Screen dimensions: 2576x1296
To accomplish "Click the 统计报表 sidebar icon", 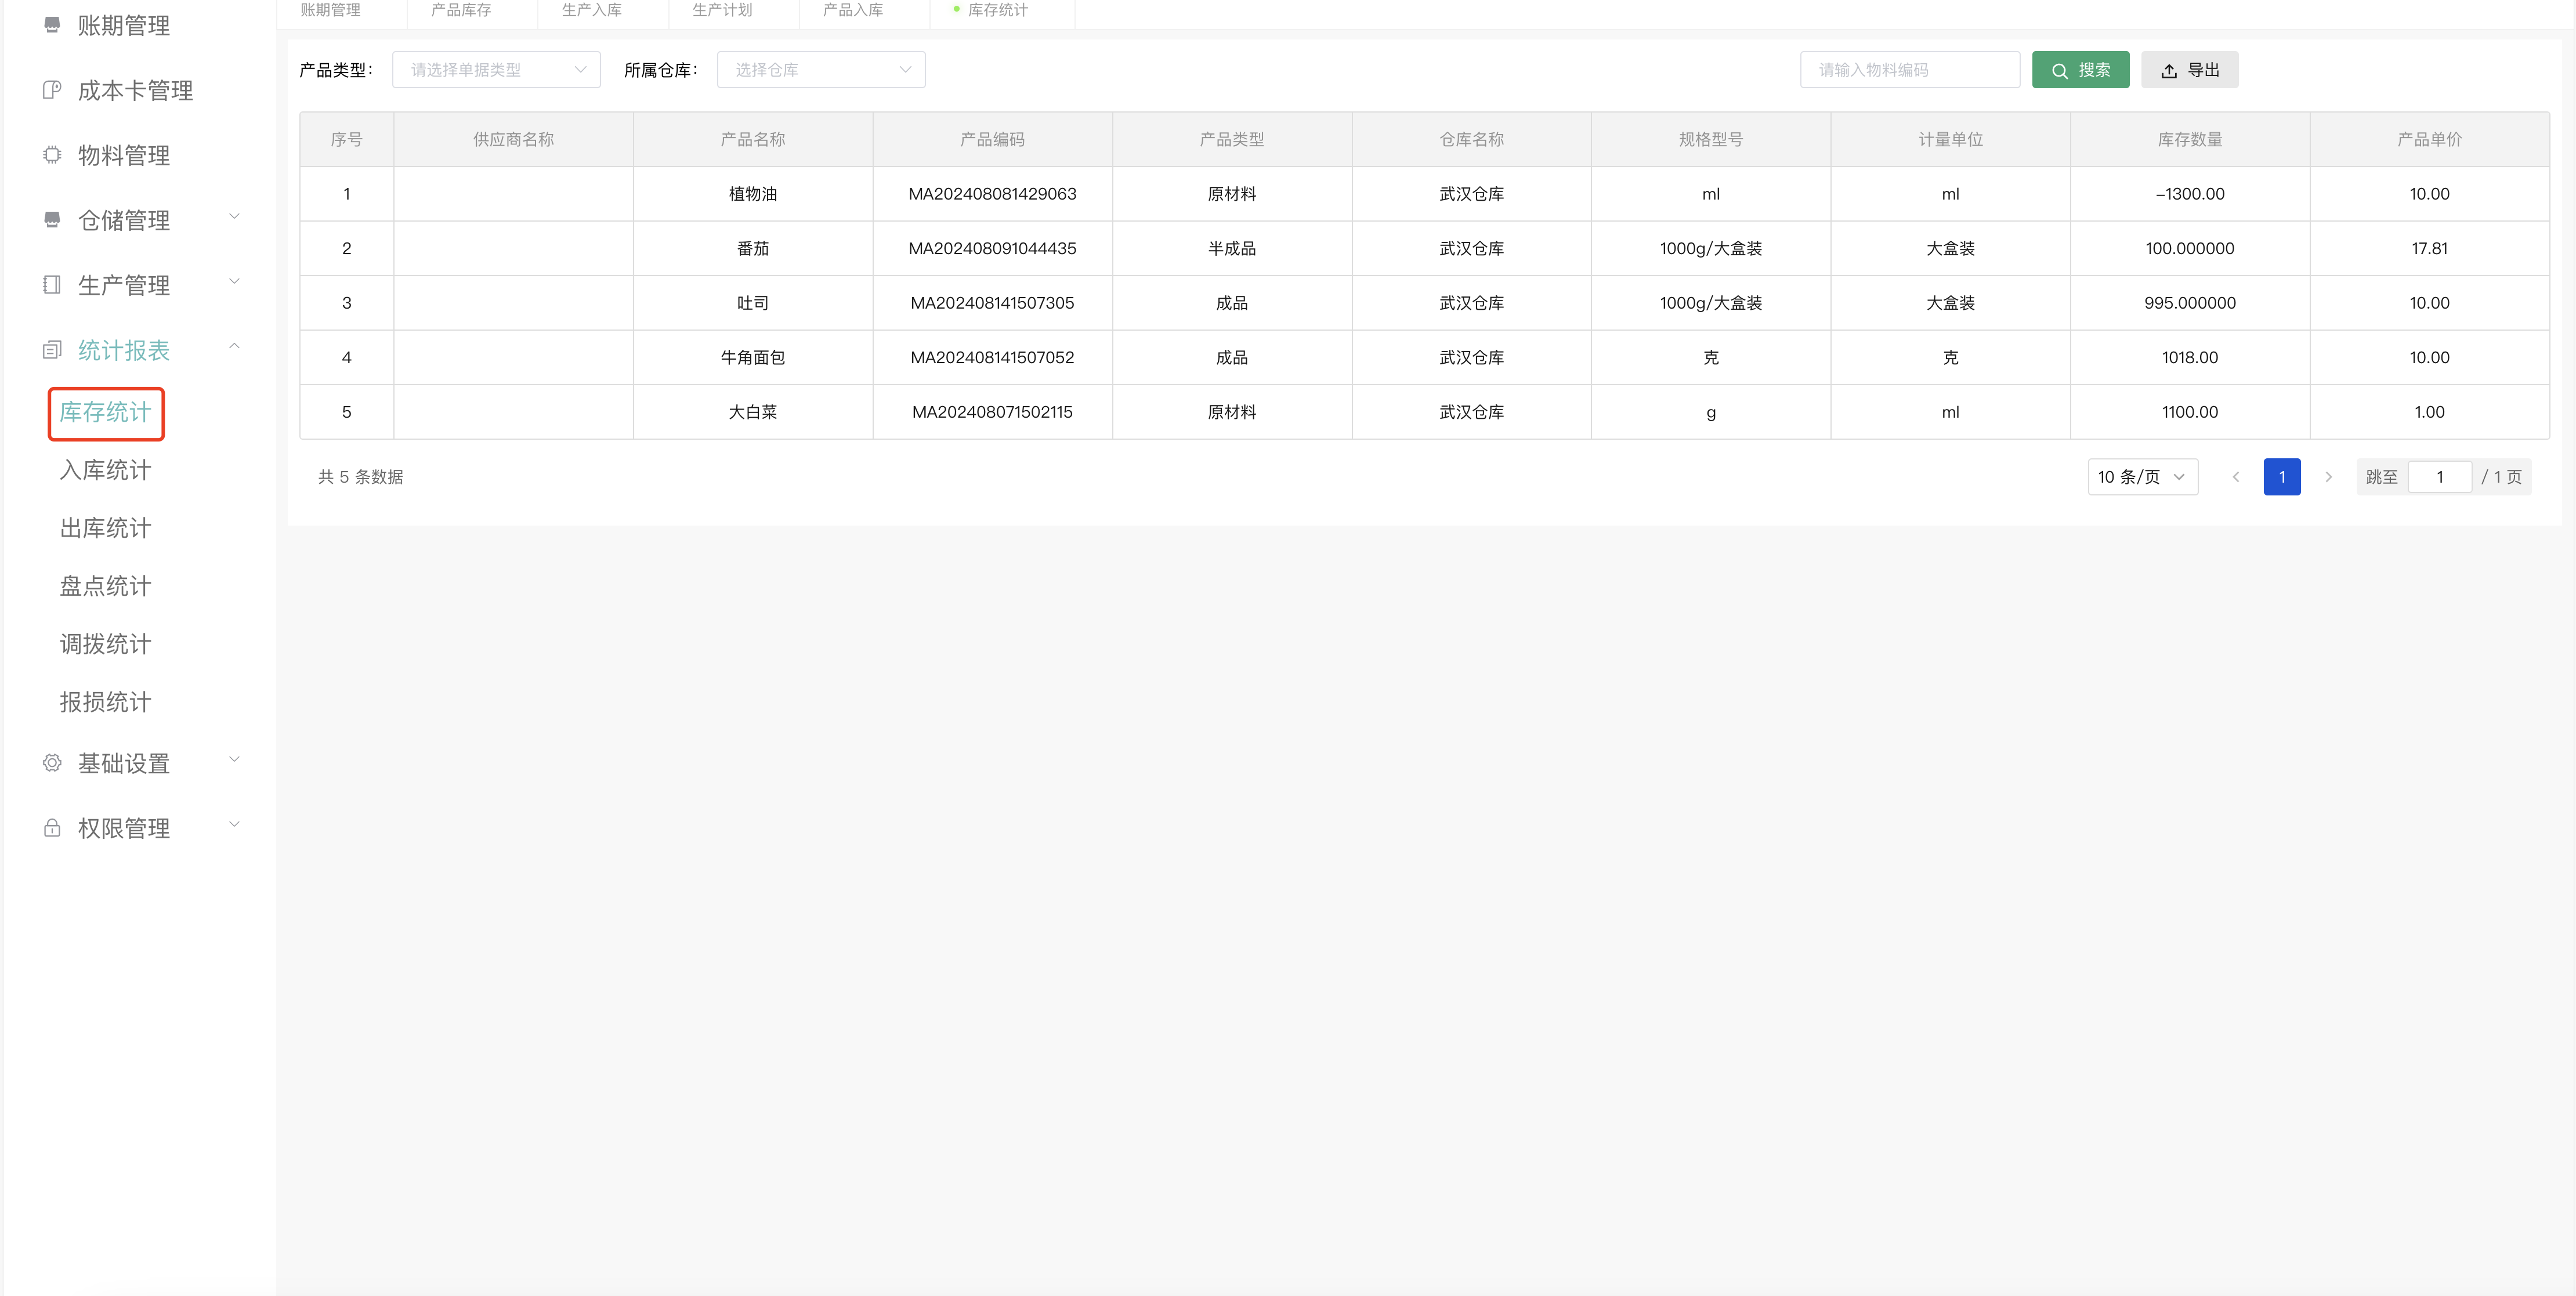I will (52, 350).
